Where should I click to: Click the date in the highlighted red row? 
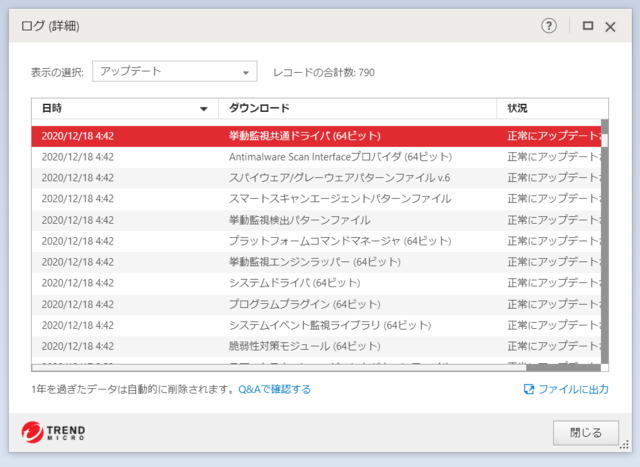(x=78, y=136)
